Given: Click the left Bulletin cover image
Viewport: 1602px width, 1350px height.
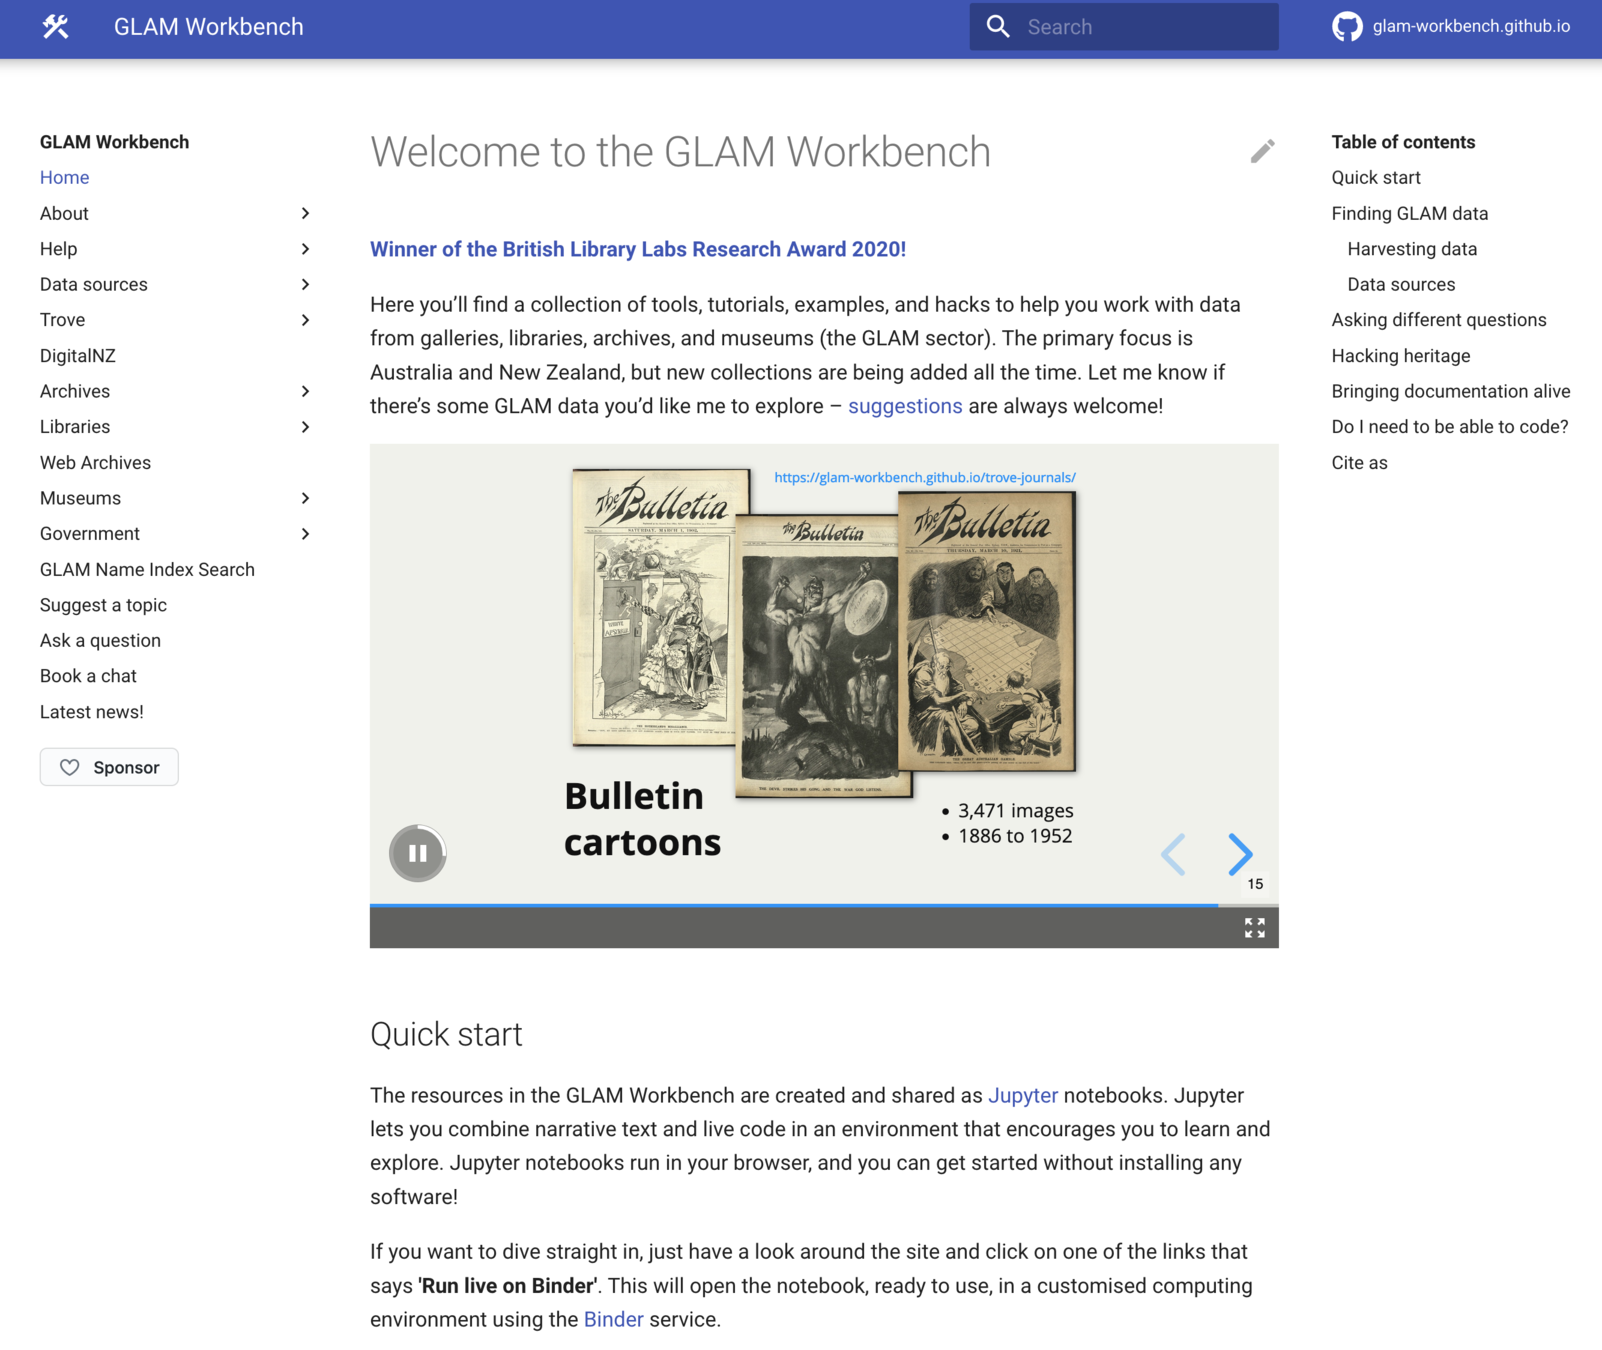Looking at the screenshot, I should [654, 607].
